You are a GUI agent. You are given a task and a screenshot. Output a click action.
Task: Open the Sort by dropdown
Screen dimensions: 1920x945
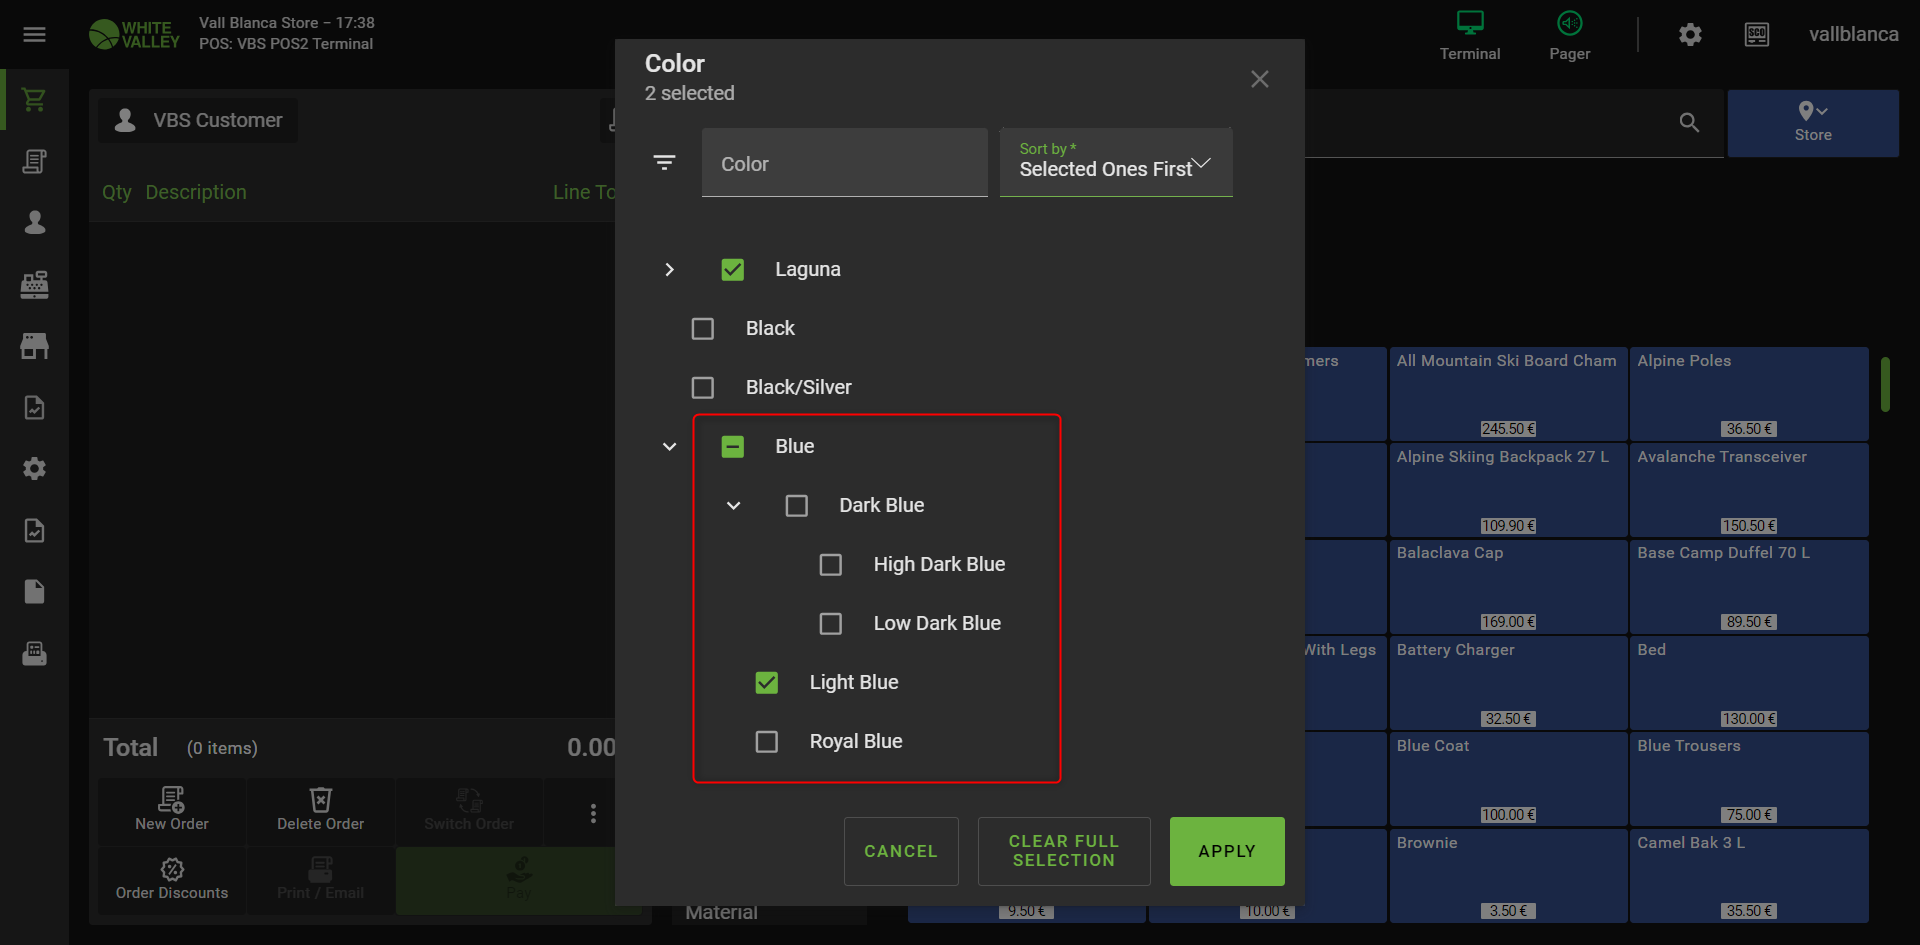tap(1115, 163)
